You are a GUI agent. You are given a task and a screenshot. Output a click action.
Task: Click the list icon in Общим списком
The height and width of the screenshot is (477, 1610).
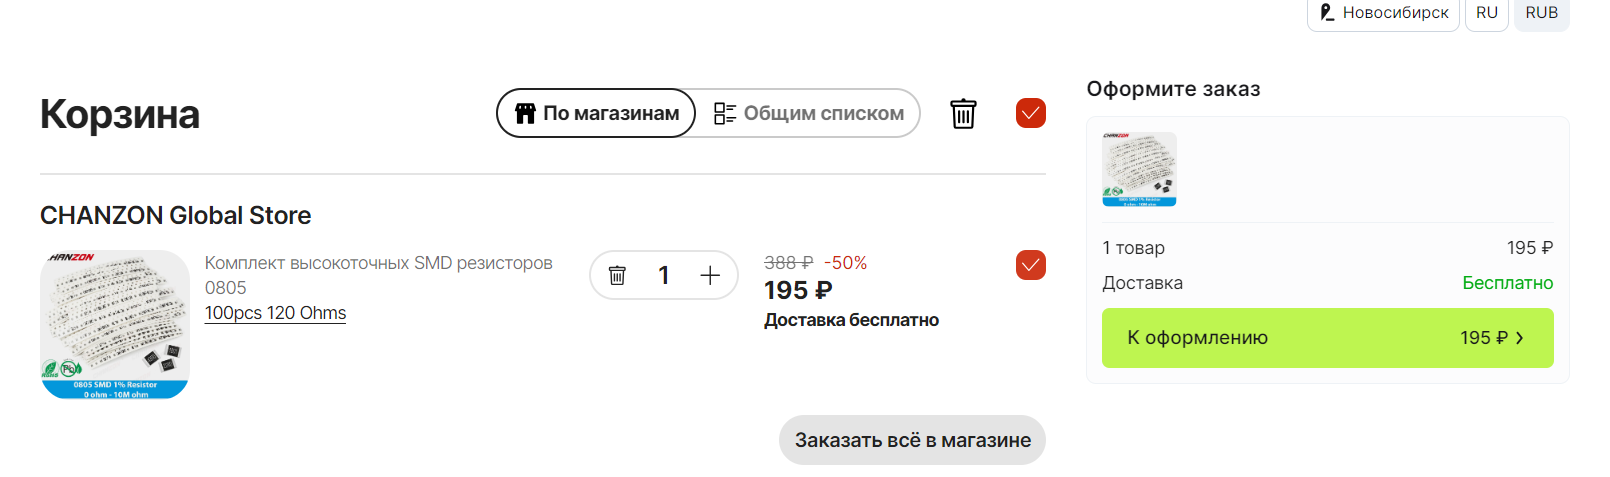(x=725, y=113)
